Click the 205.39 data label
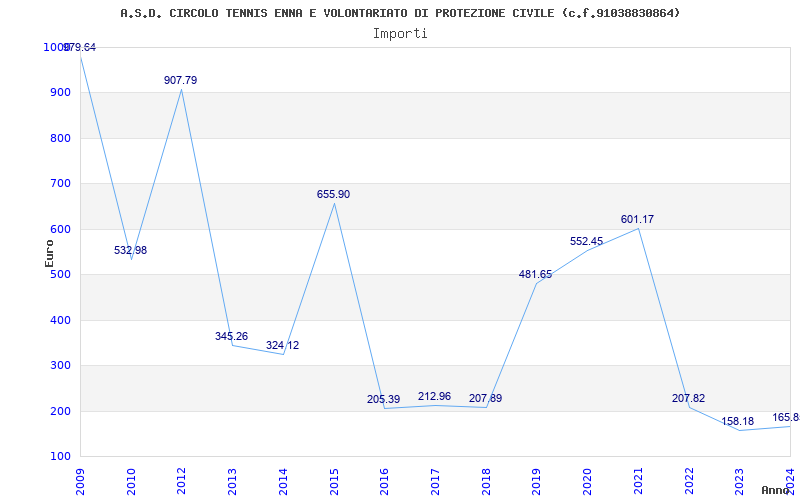The image size is (800, 500). click(383, 399)
